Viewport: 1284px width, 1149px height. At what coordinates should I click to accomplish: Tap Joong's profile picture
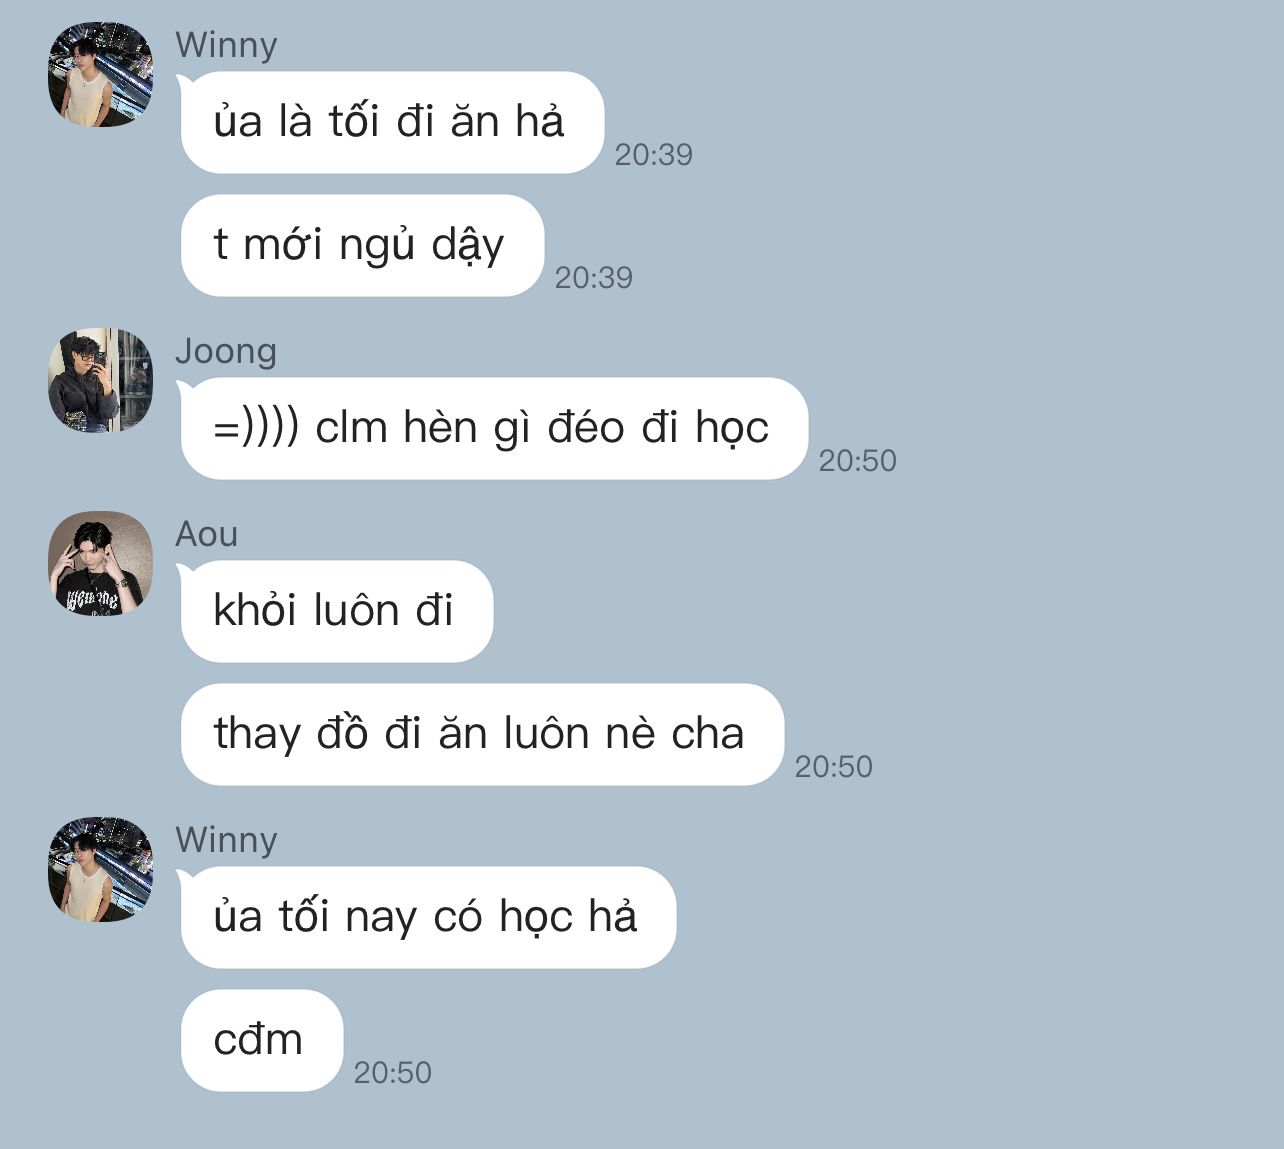point(101,381)
